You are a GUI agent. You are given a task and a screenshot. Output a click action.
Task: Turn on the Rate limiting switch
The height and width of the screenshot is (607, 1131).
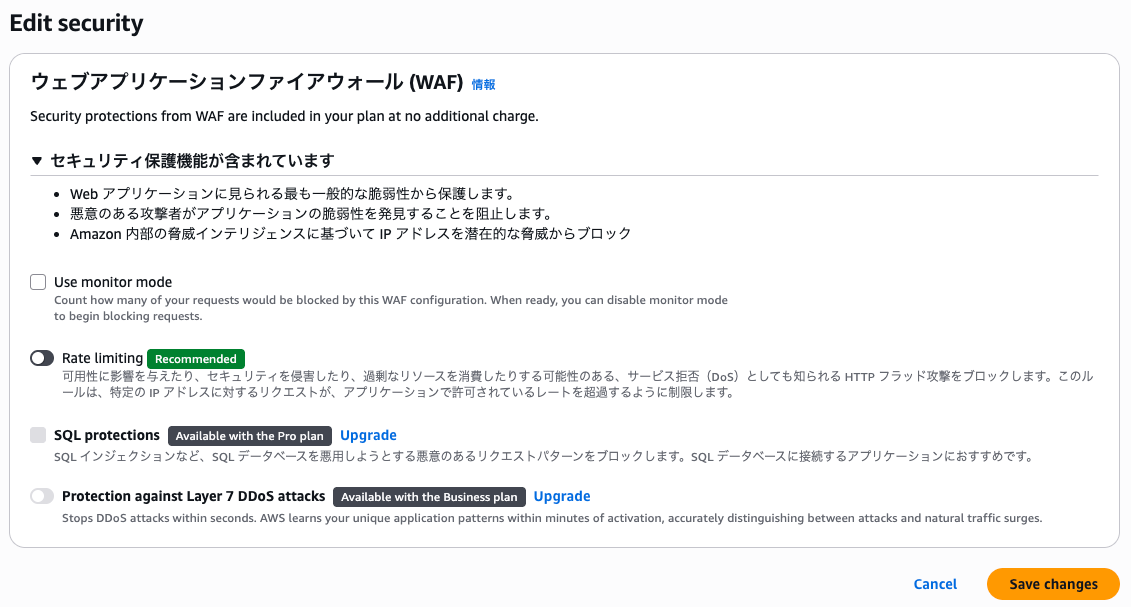(42, 358)
